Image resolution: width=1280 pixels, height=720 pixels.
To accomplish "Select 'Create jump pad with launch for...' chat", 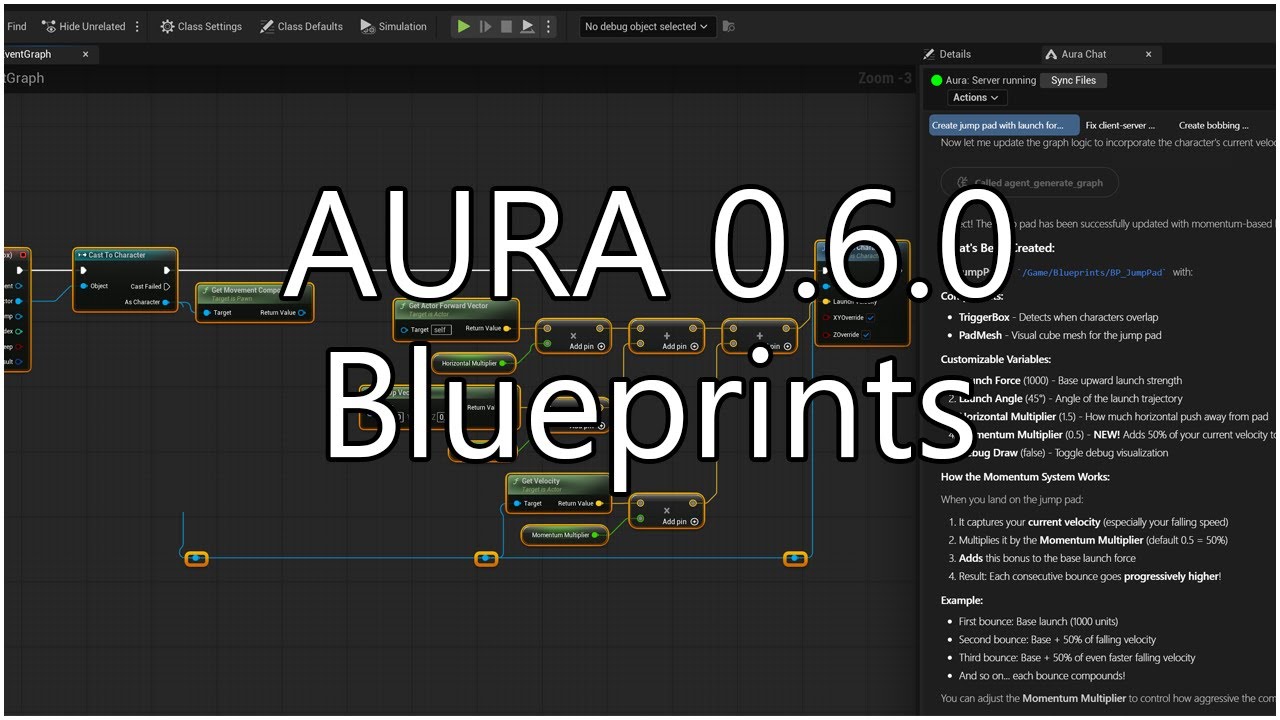I will tap(1004, 125).
